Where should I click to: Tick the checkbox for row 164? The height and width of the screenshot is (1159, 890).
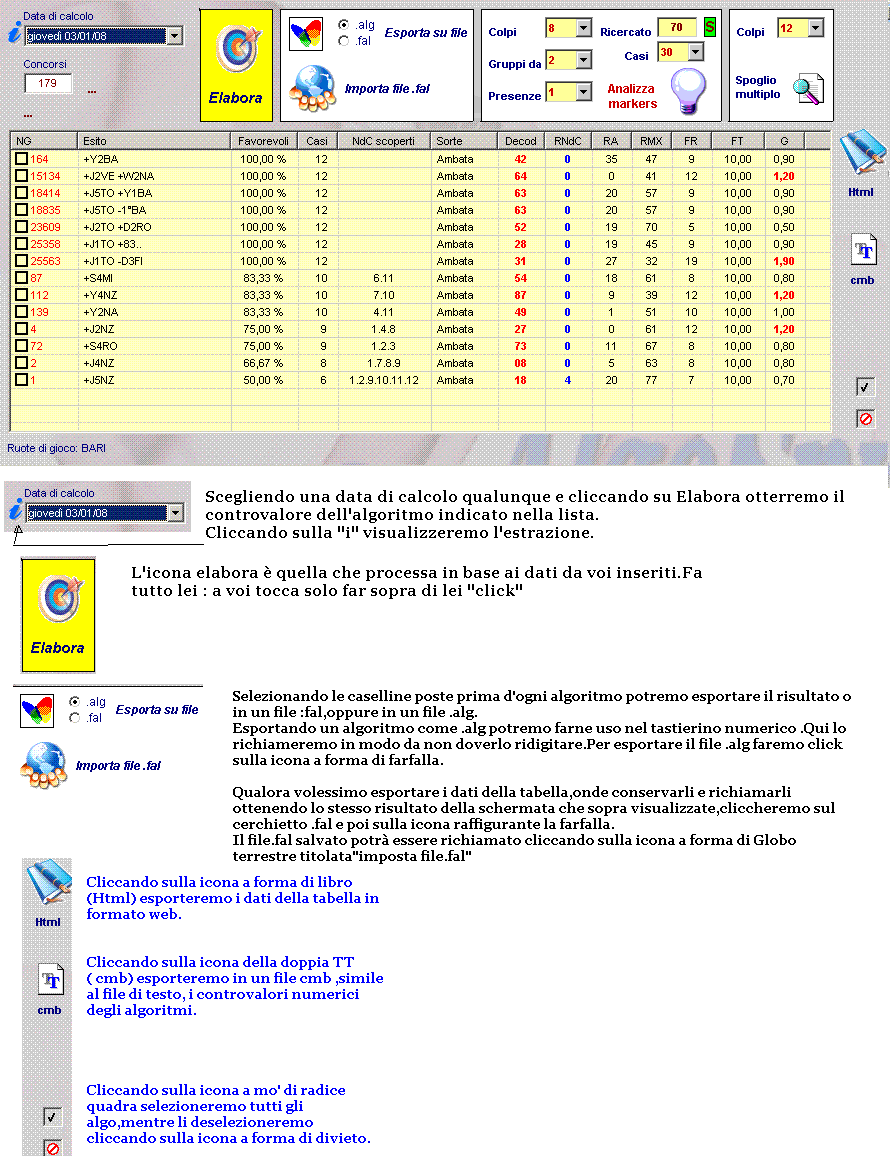(x=21, y=158)
